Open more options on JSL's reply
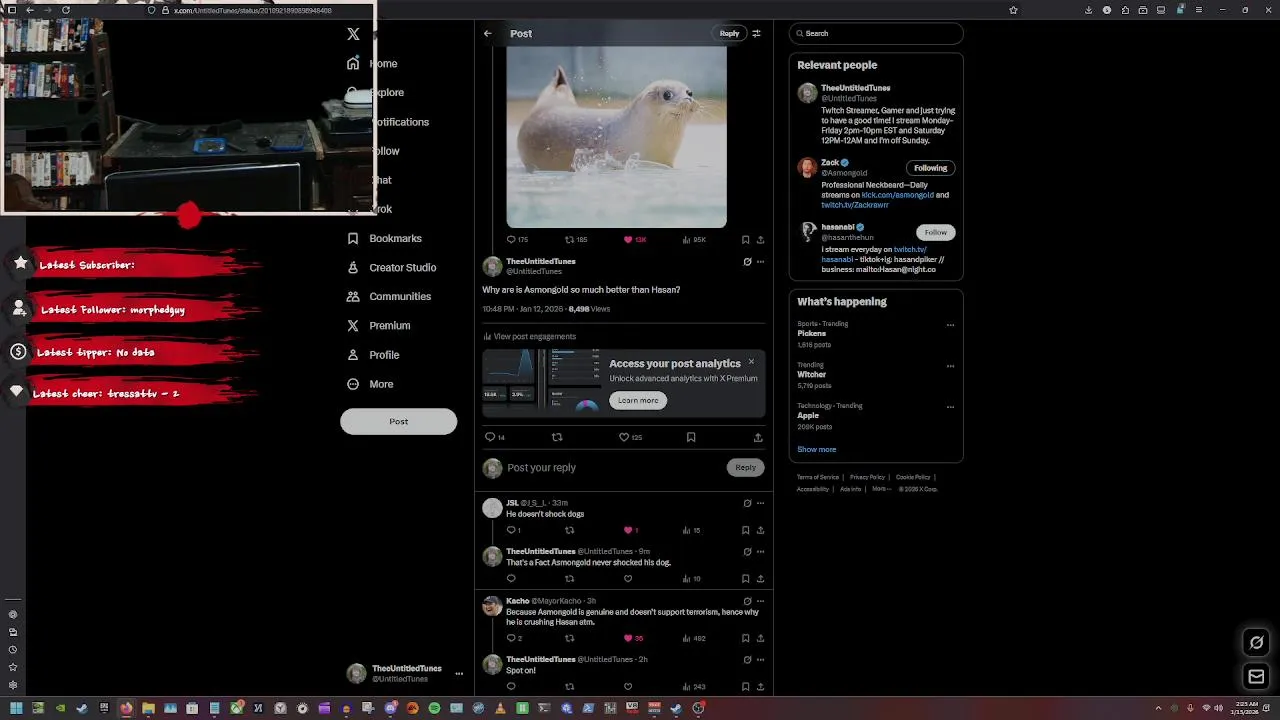This screenshot has width=1280, height=720. (760, 503)
